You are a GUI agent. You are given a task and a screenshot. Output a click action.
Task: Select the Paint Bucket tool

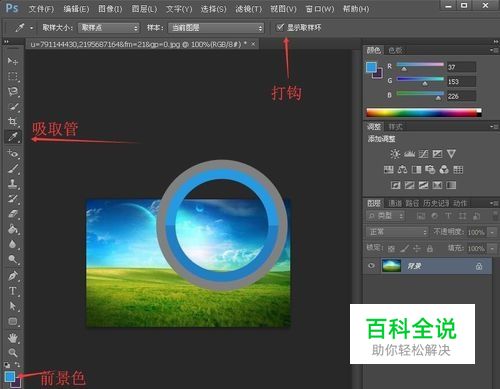pos(13,229)
